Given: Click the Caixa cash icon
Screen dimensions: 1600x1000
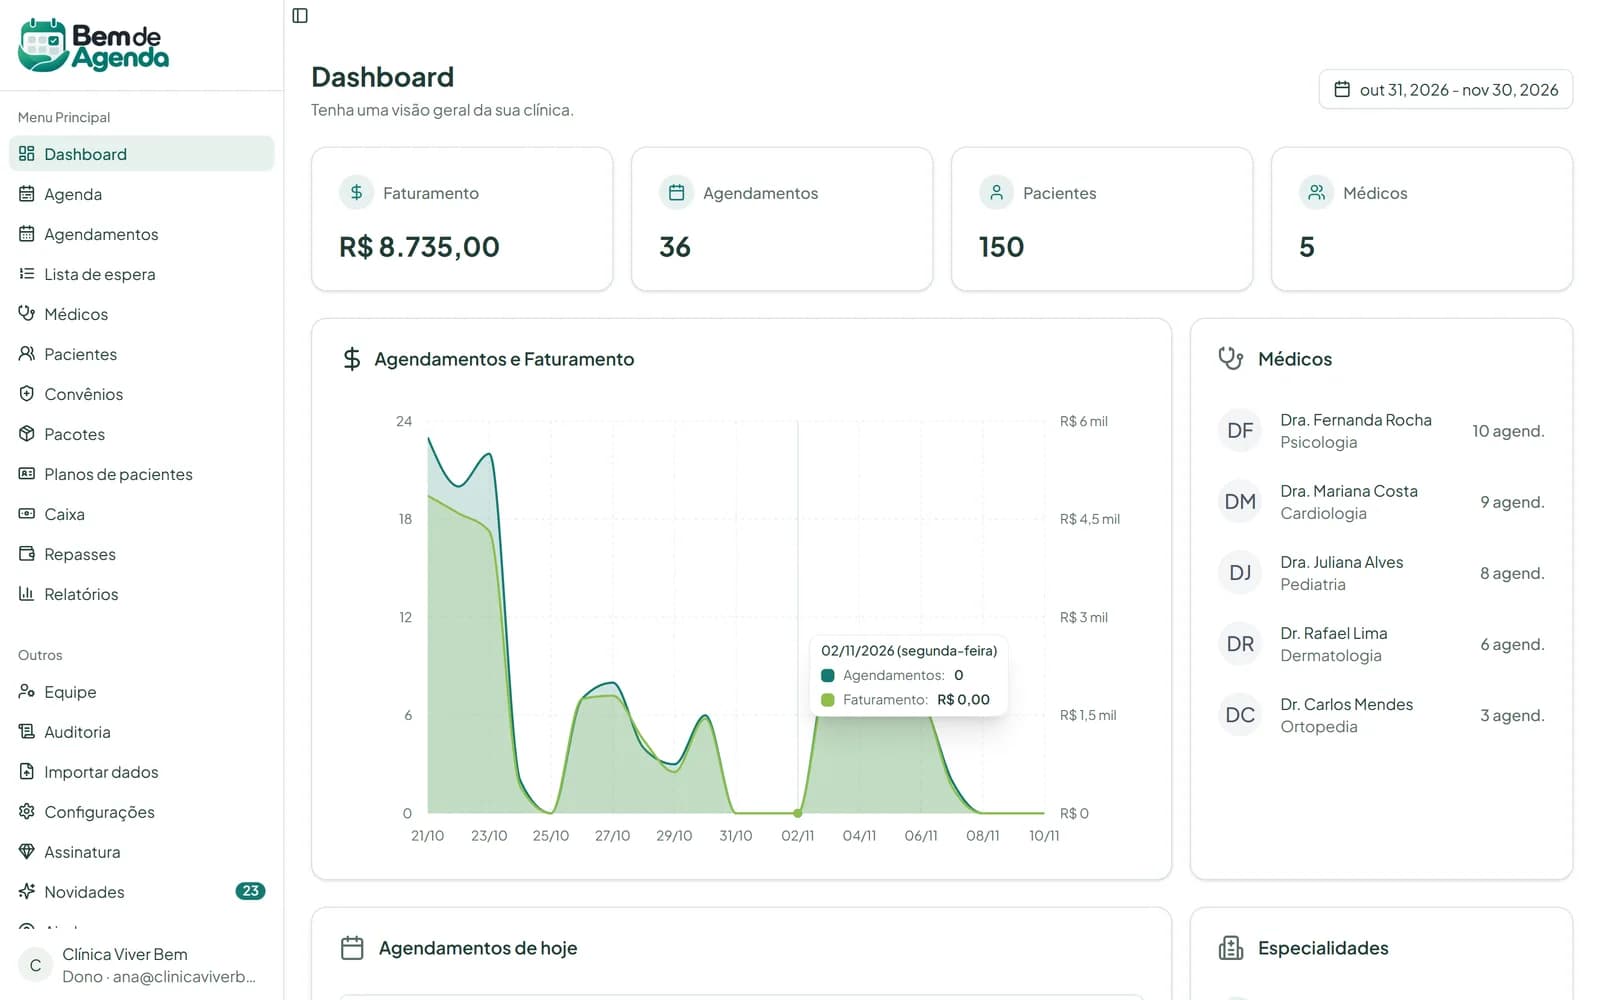Looking at the screenshot, I should [x=27, y=514].
